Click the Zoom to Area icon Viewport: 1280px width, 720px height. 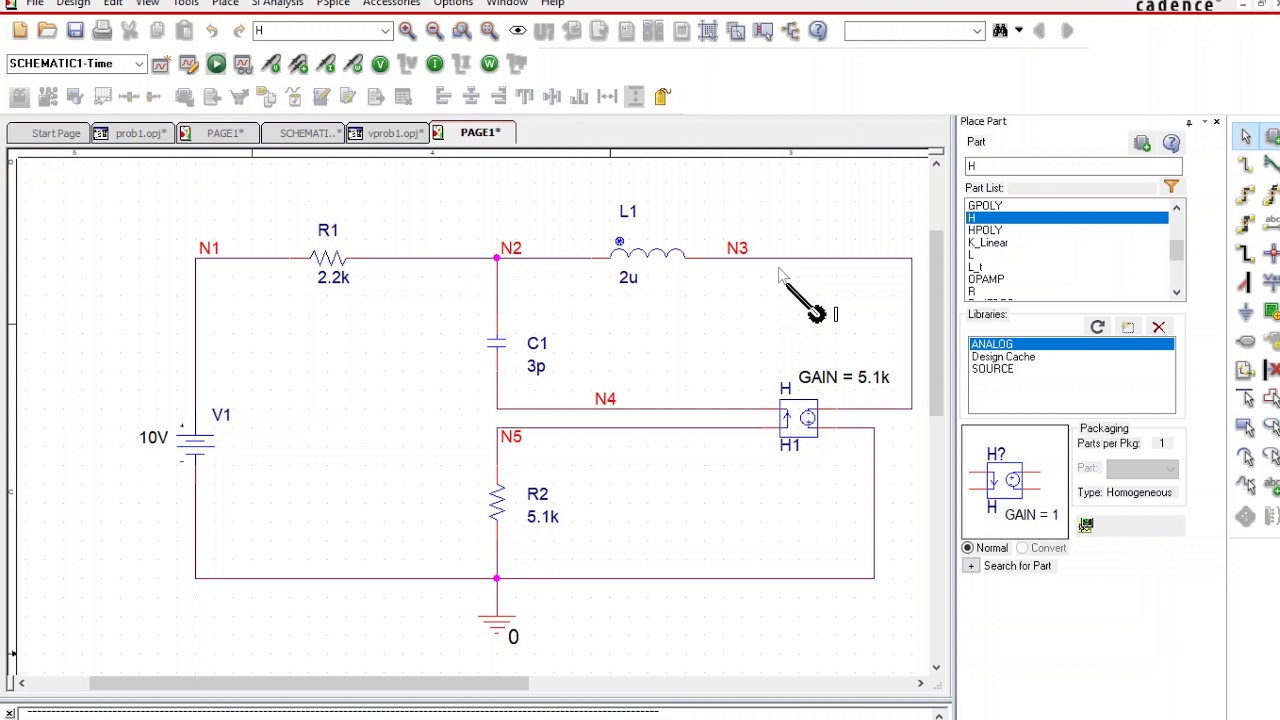point(462,31)
